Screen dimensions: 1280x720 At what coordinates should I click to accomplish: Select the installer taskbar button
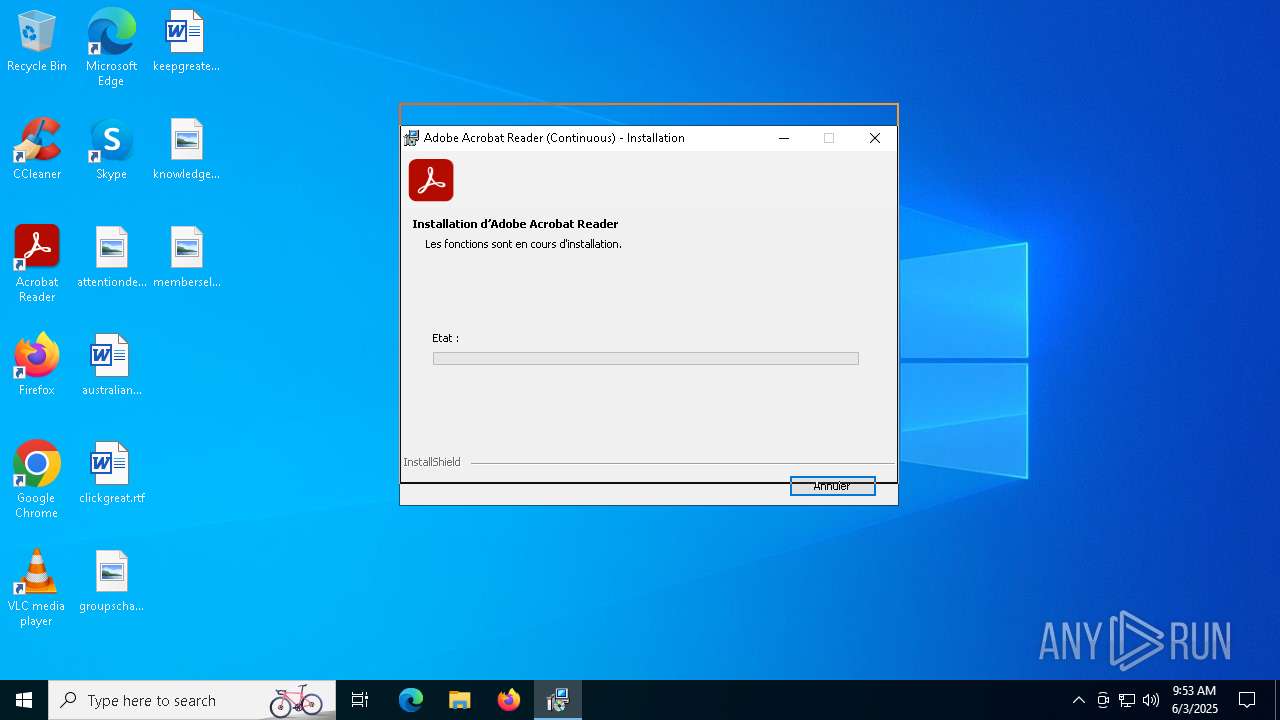pos(558,700)
